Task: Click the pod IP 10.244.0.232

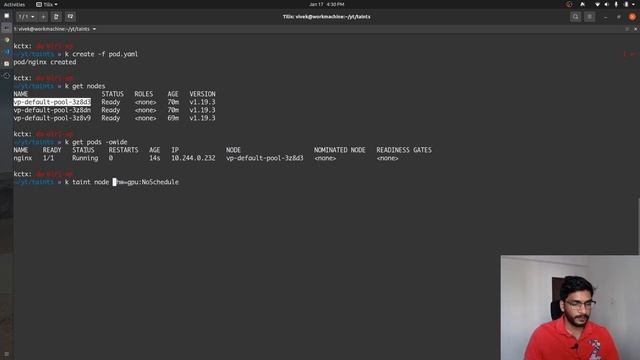Action: pos(193,158)
